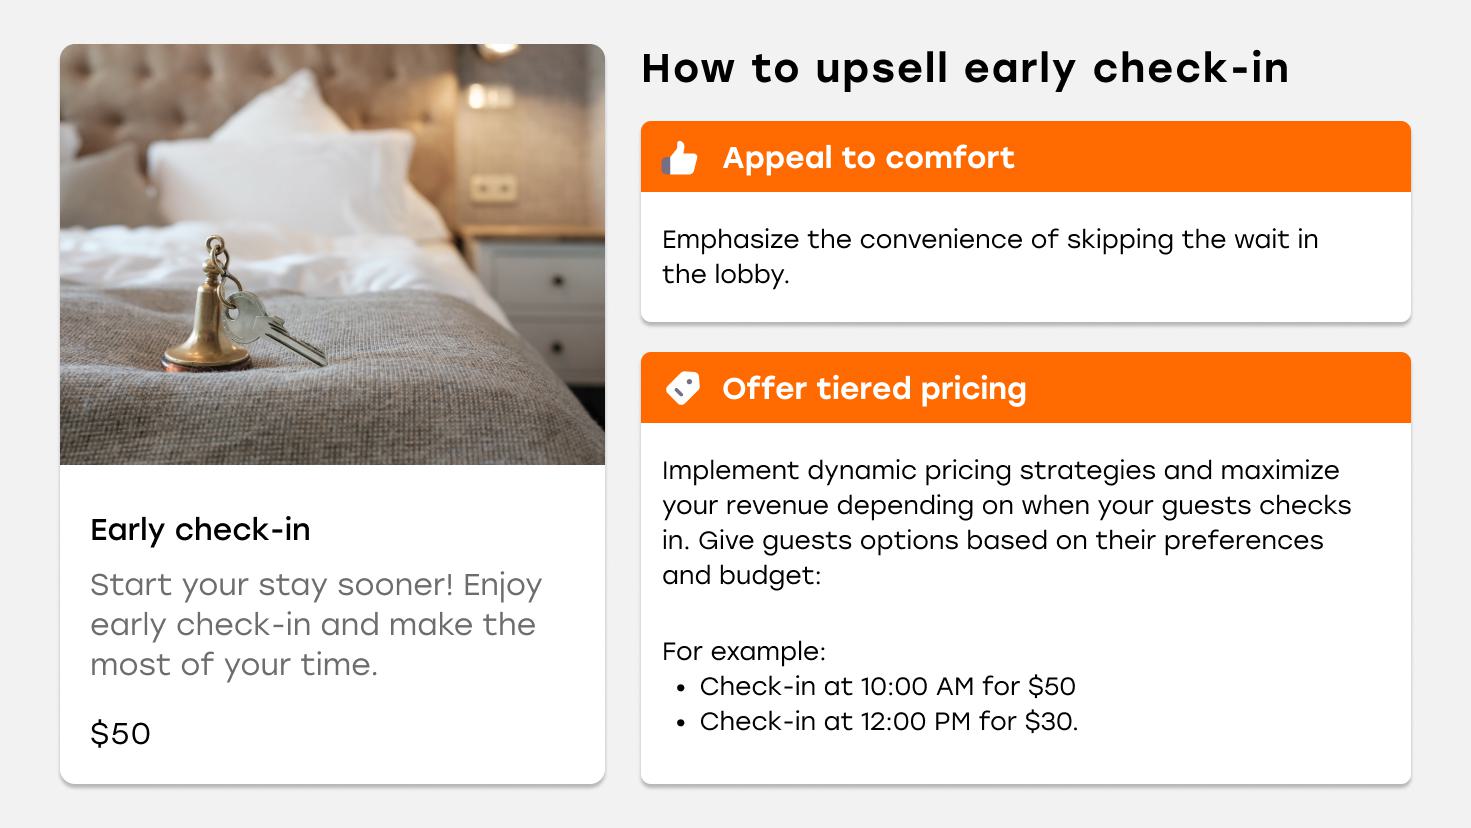The height and width of the screenshot is (828, 1471).
Task: Select the Offer tiered pricing header text
Action: click(x=874, y=388)
